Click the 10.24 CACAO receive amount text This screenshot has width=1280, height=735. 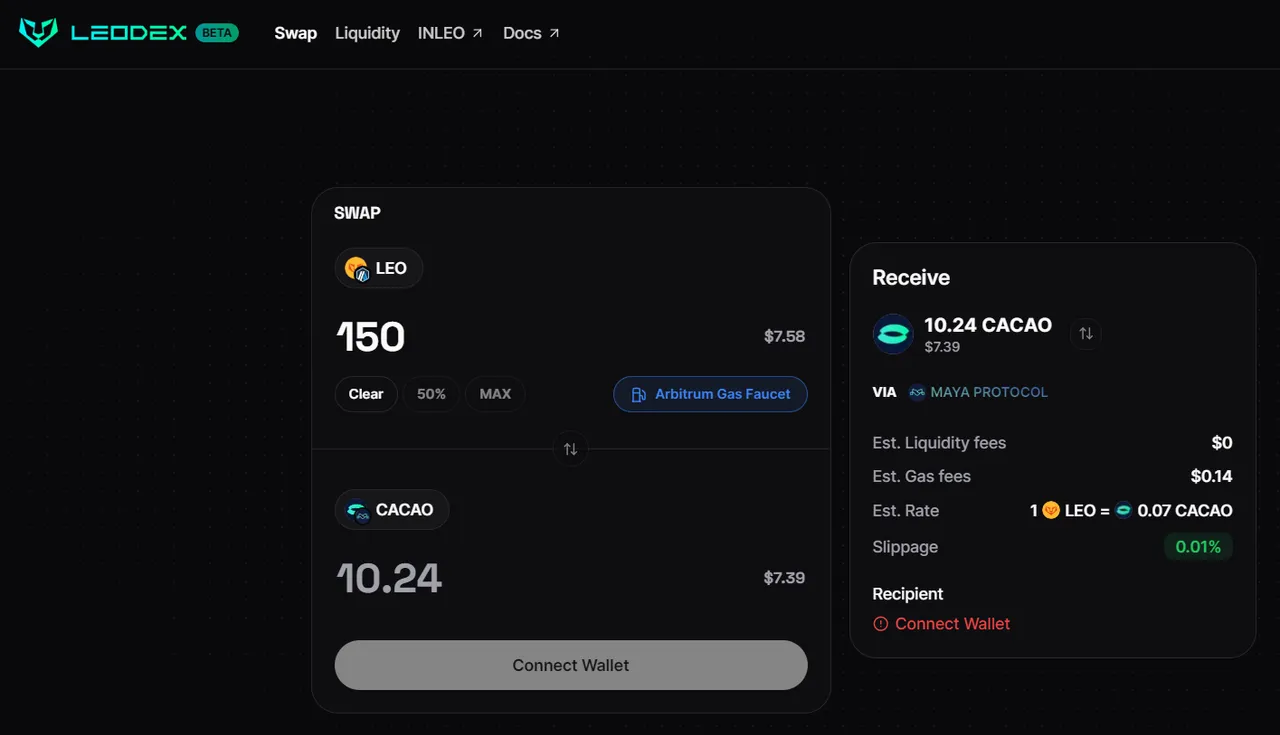click(988, 325)
